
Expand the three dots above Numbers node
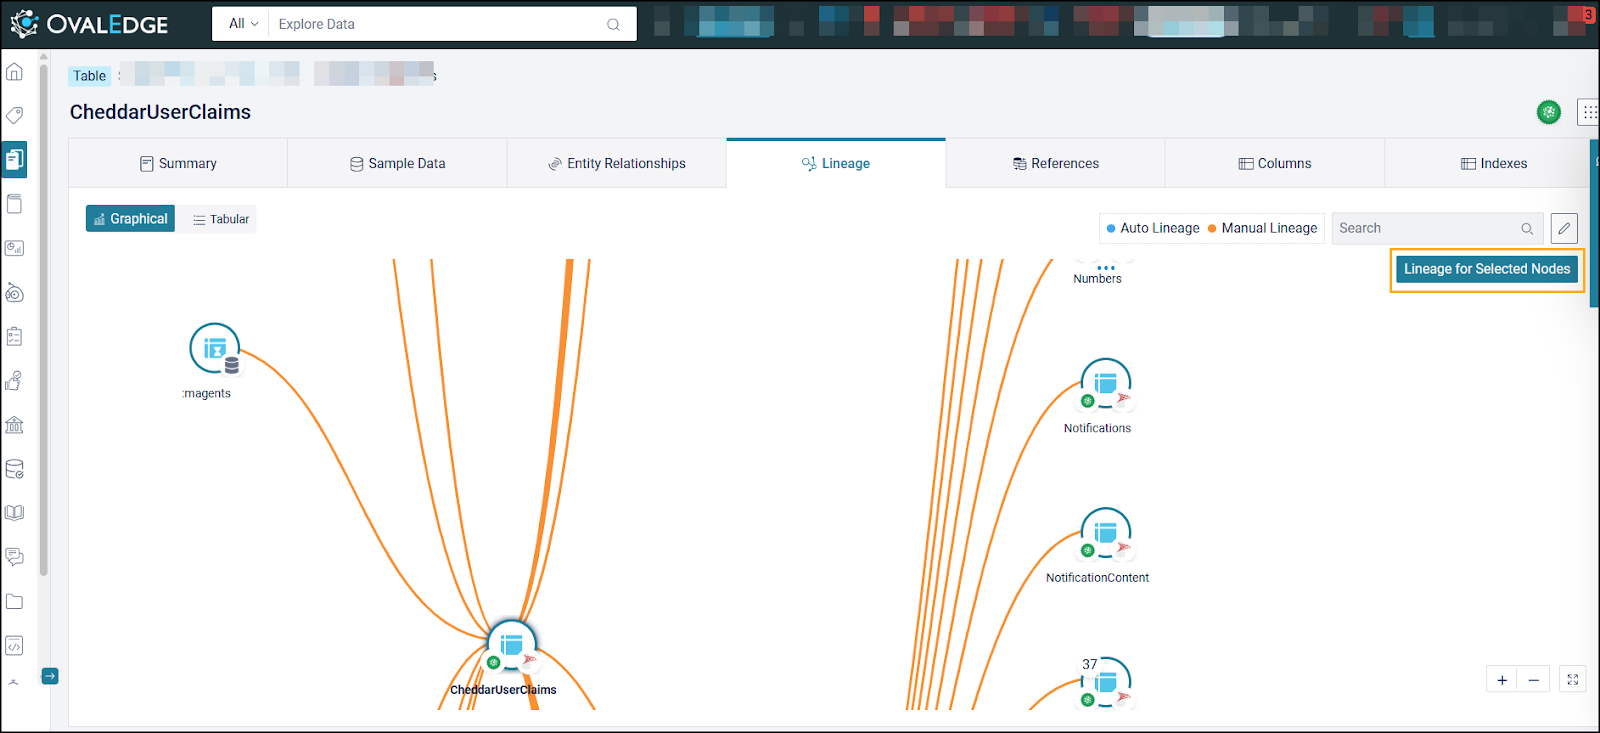(1106, 268)
